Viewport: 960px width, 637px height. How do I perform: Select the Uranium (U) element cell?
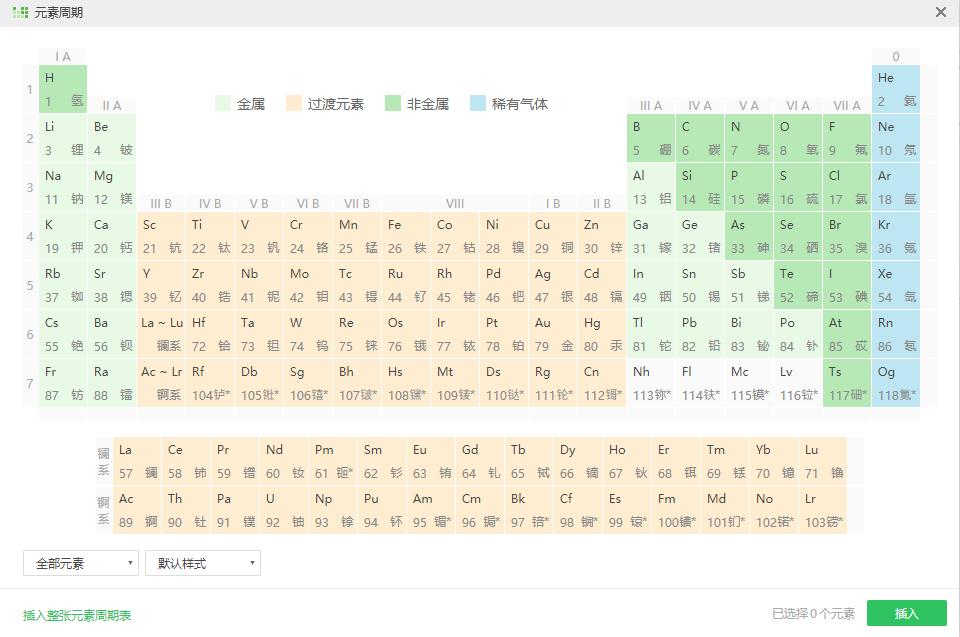tap(284, 509)
